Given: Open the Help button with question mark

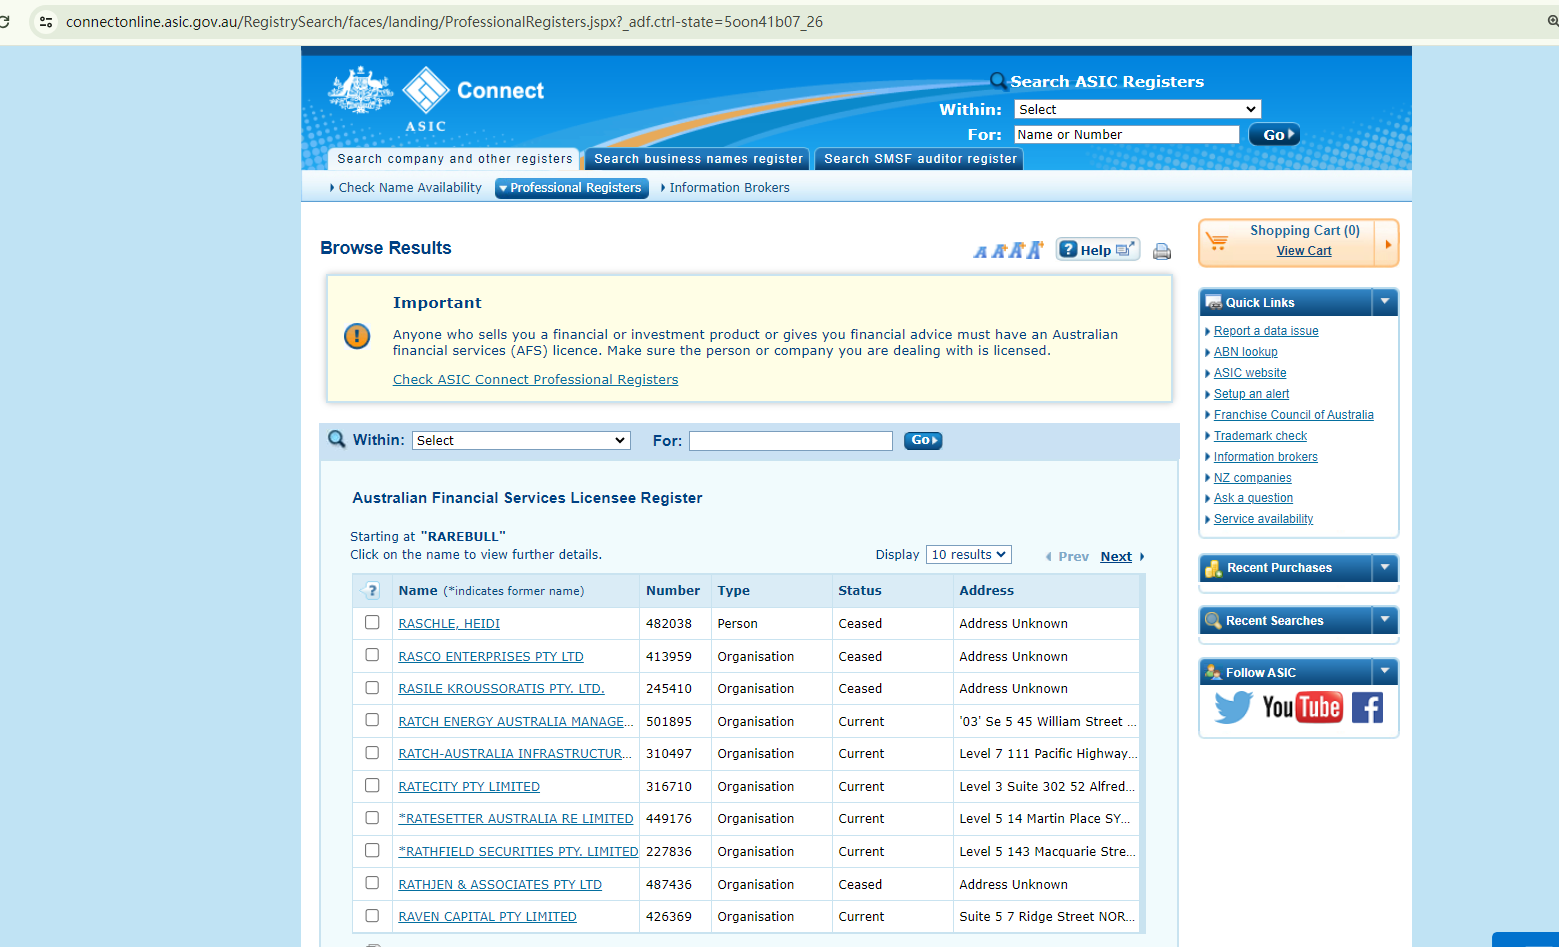Looking at the screenshot, I should tap(1097, 250).
